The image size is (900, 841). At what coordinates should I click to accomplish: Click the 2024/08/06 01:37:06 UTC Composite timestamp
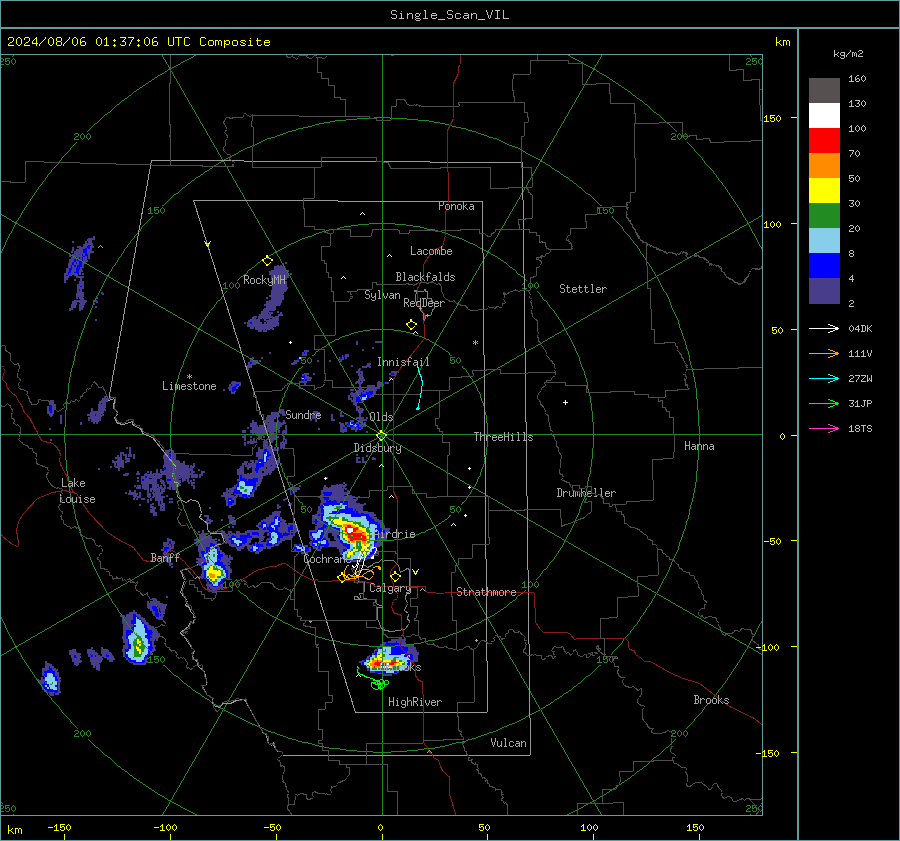138,42
